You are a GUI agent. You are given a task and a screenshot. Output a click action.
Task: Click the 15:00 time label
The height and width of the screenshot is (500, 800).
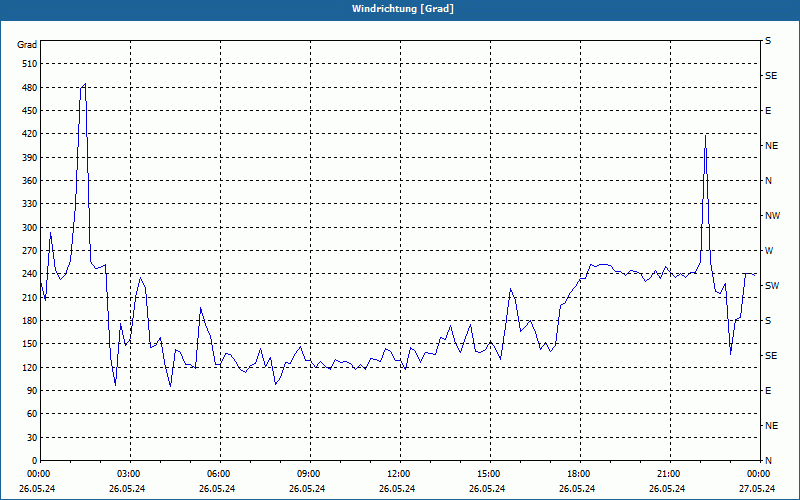click(488, 474)
